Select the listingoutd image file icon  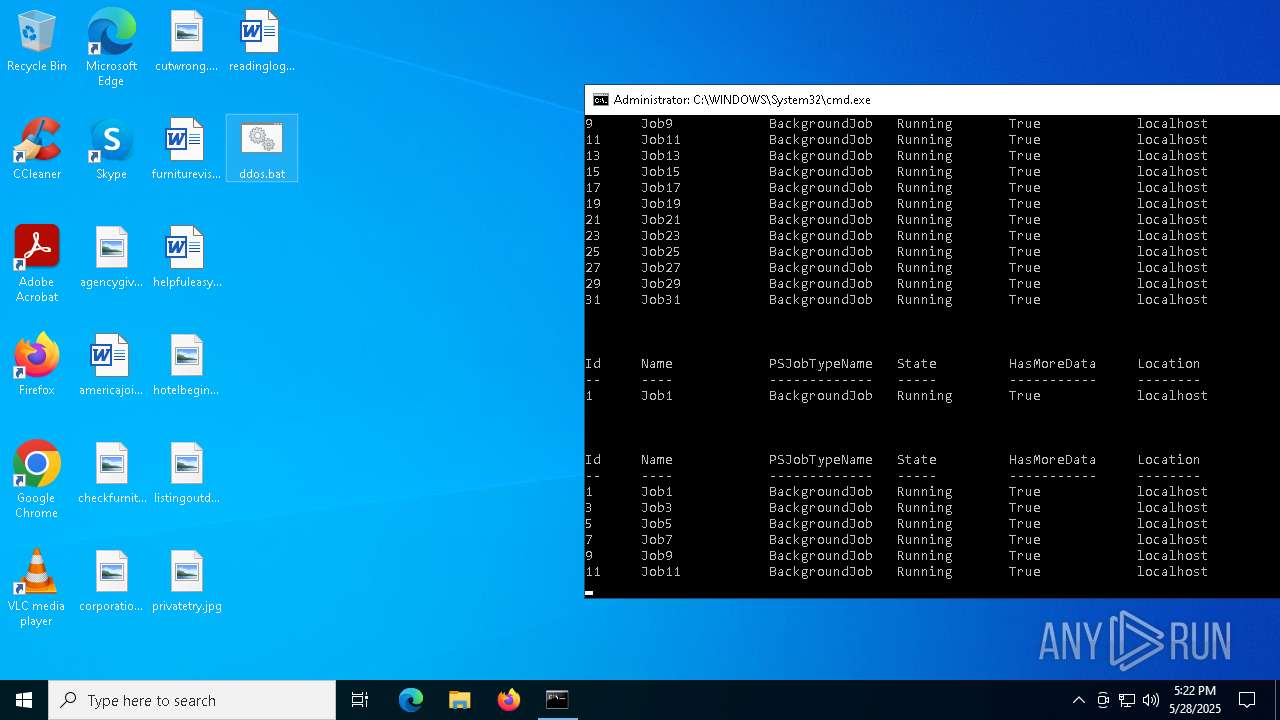pyautogui.click(x=186, y=473)
